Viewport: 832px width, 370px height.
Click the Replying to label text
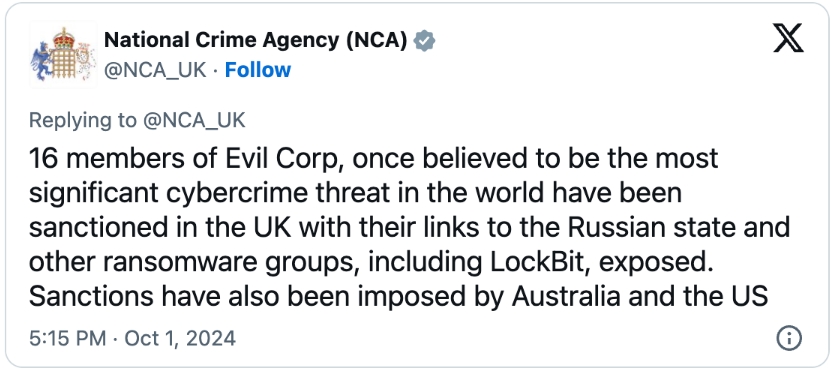pos(82,122)
